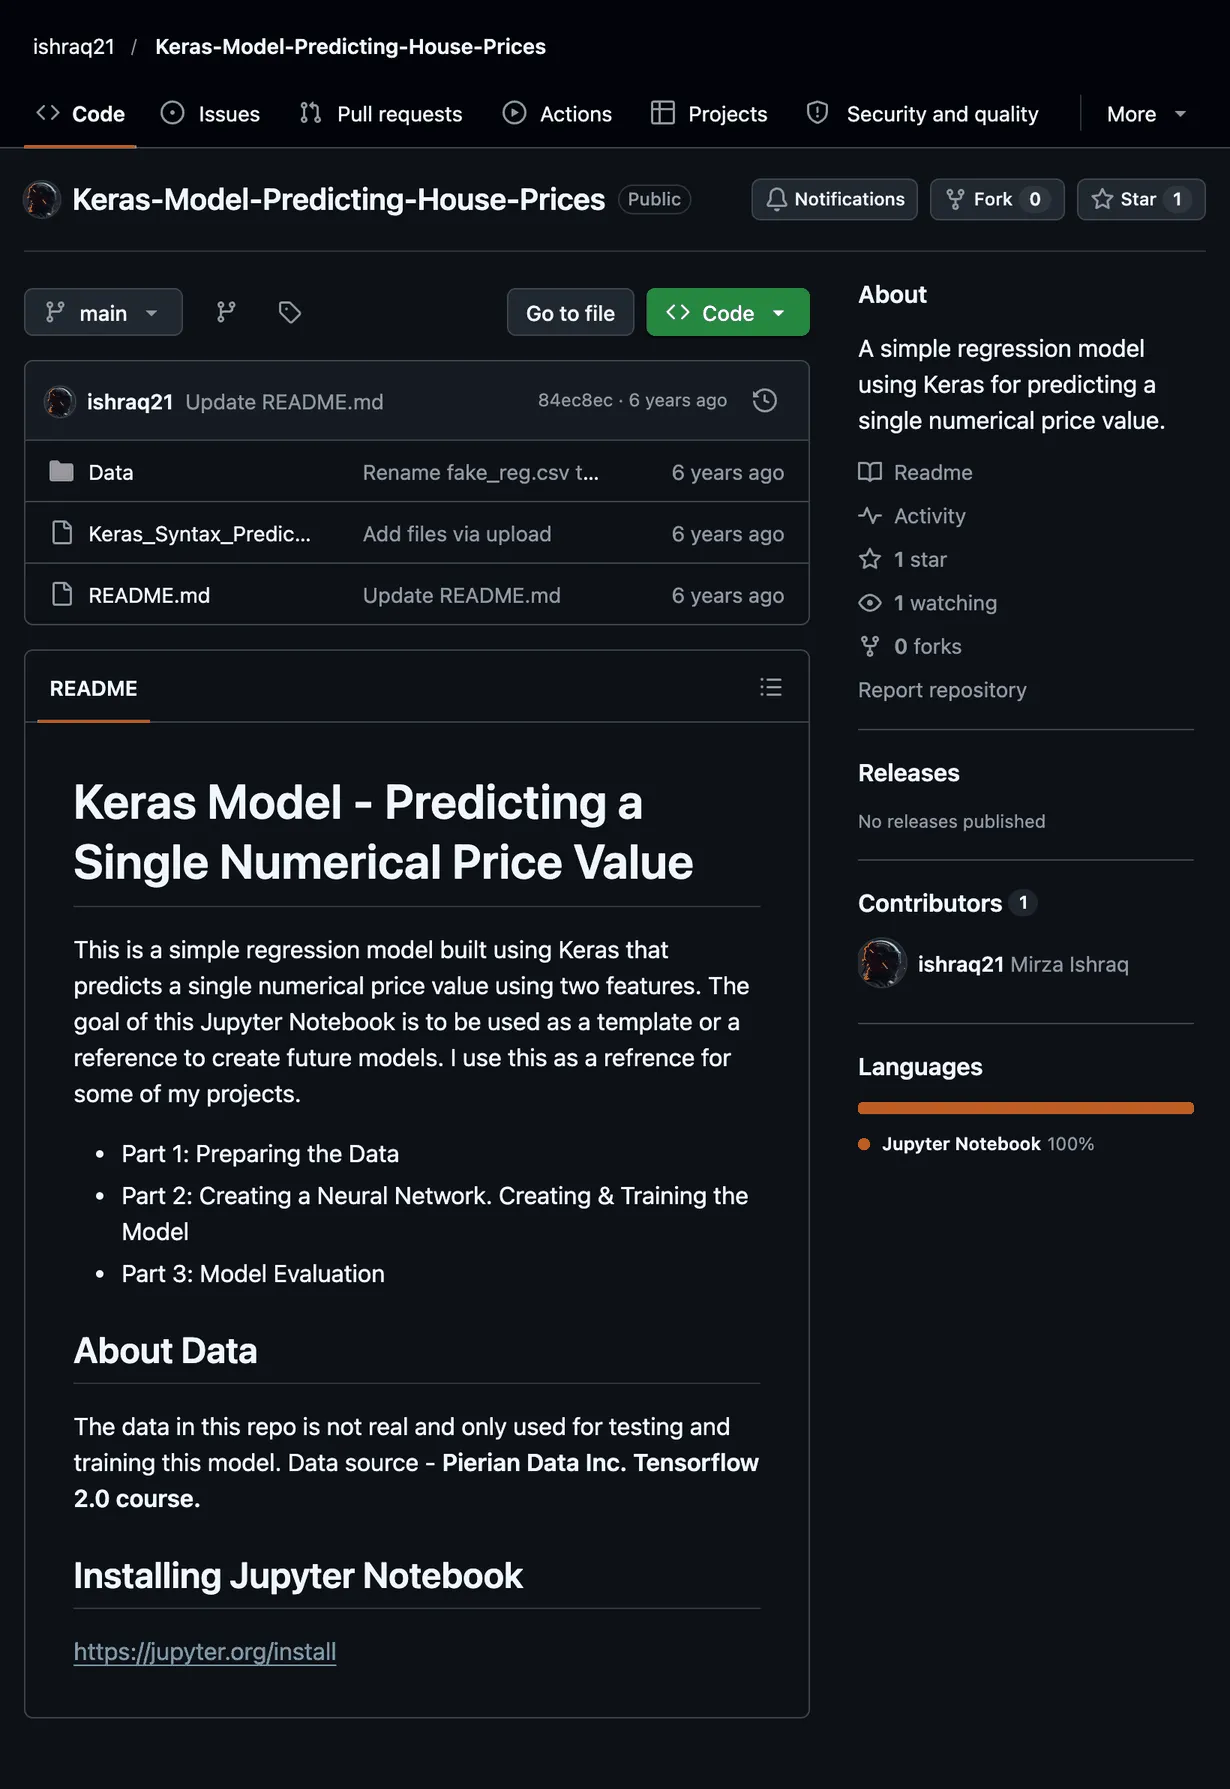This screenshot has width=1230, height=1789.
Task: Click the Notifications bell icon
Action: coord(777,199)
